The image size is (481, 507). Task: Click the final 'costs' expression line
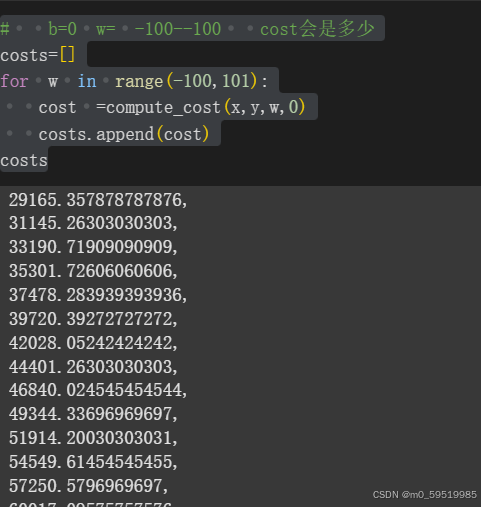coord(24,161)
